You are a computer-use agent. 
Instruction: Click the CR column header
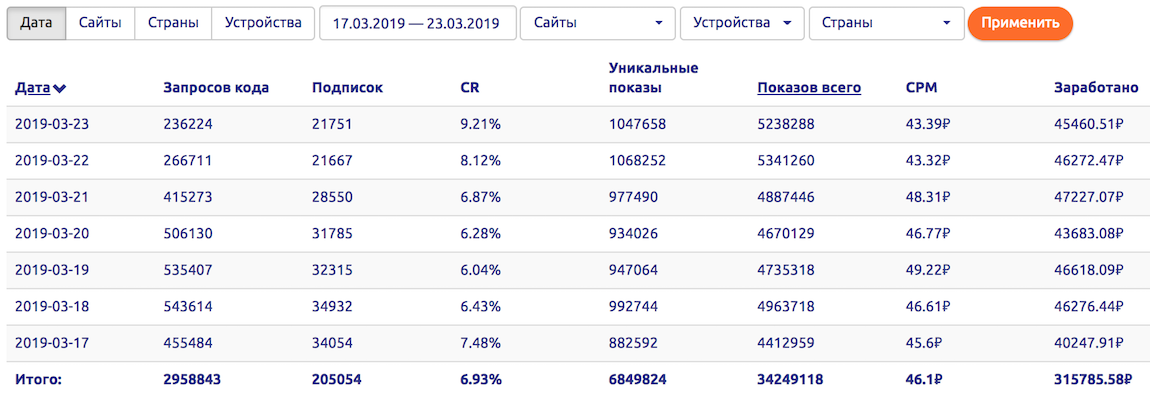[x=469, y=88]
